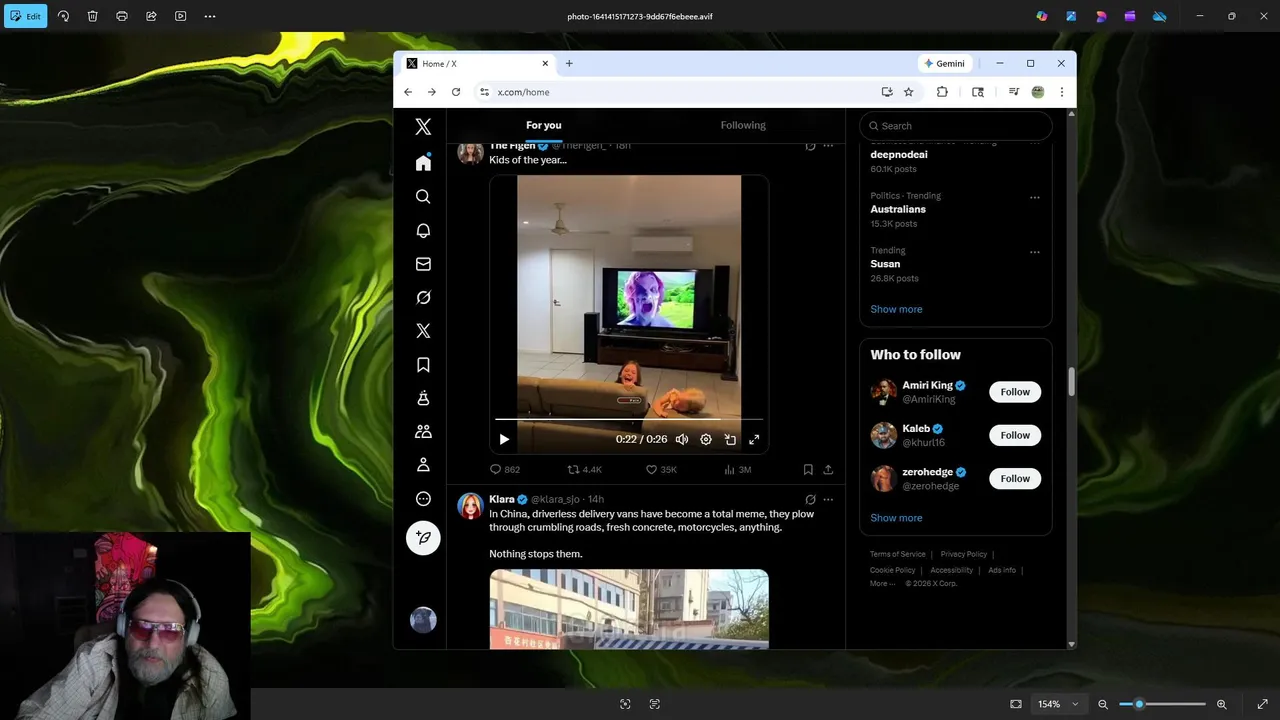
Task: Open more options for Australians trend
Action: [x=1035, y=197]
